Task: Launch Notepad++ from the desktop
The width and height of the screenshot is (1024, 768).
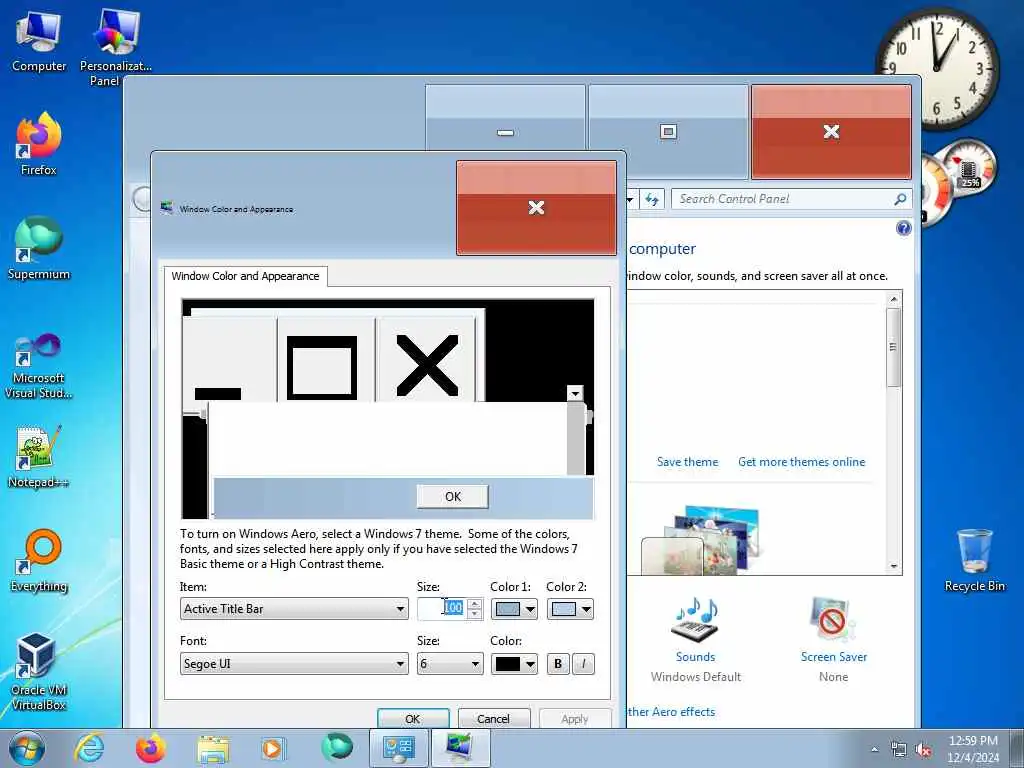Action: 39,456
